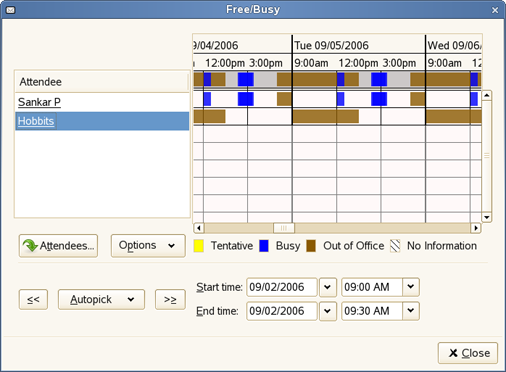
Task: Expand the Autopick dropdown
Action: pos(101,299)
